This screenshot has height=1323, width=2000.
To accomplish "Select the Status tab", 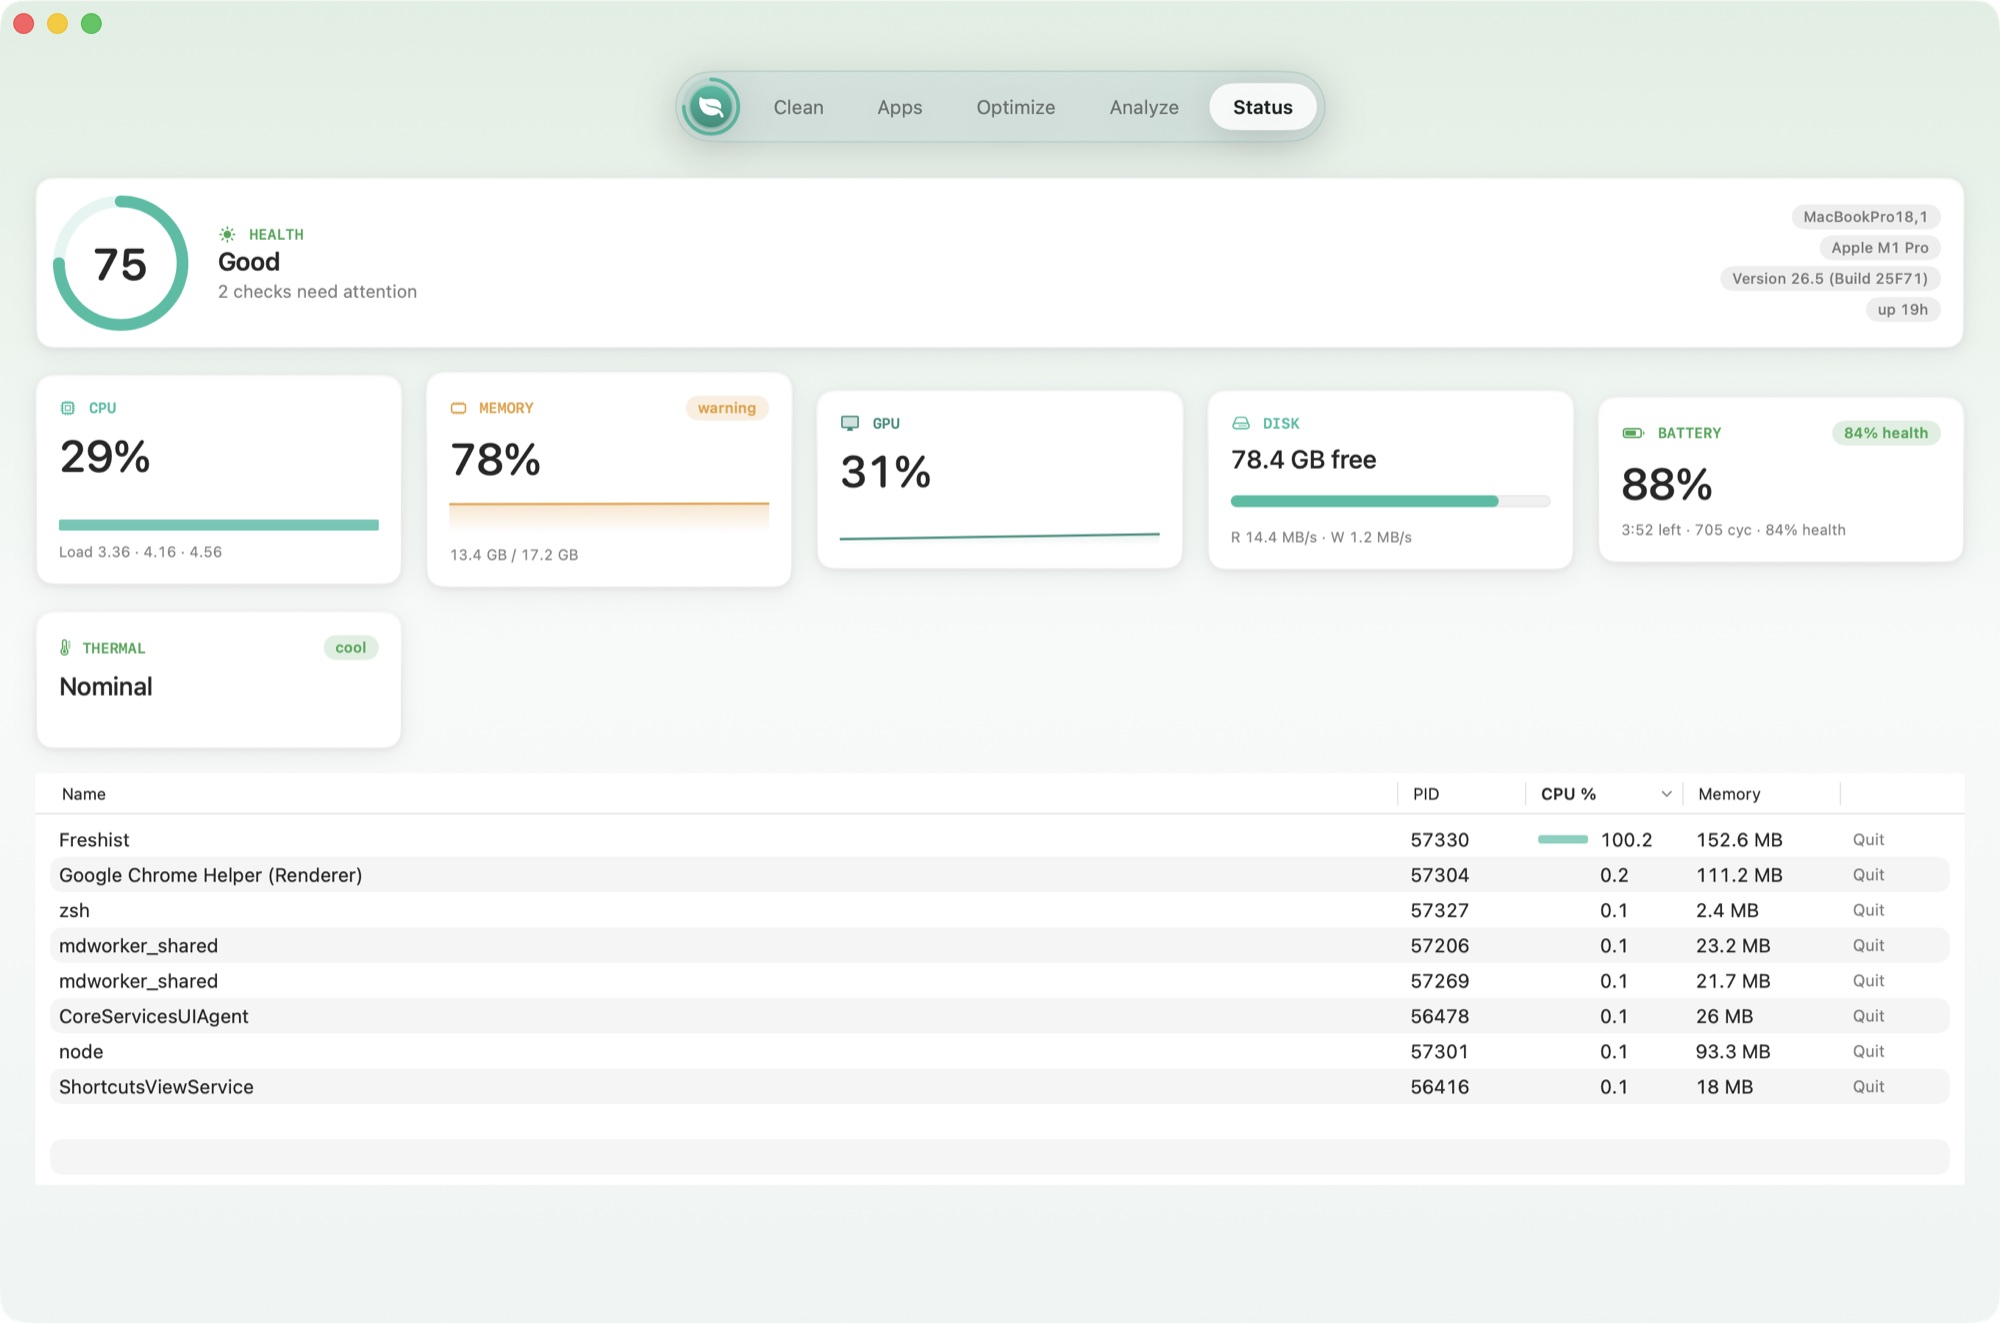I will point(1263,107).
